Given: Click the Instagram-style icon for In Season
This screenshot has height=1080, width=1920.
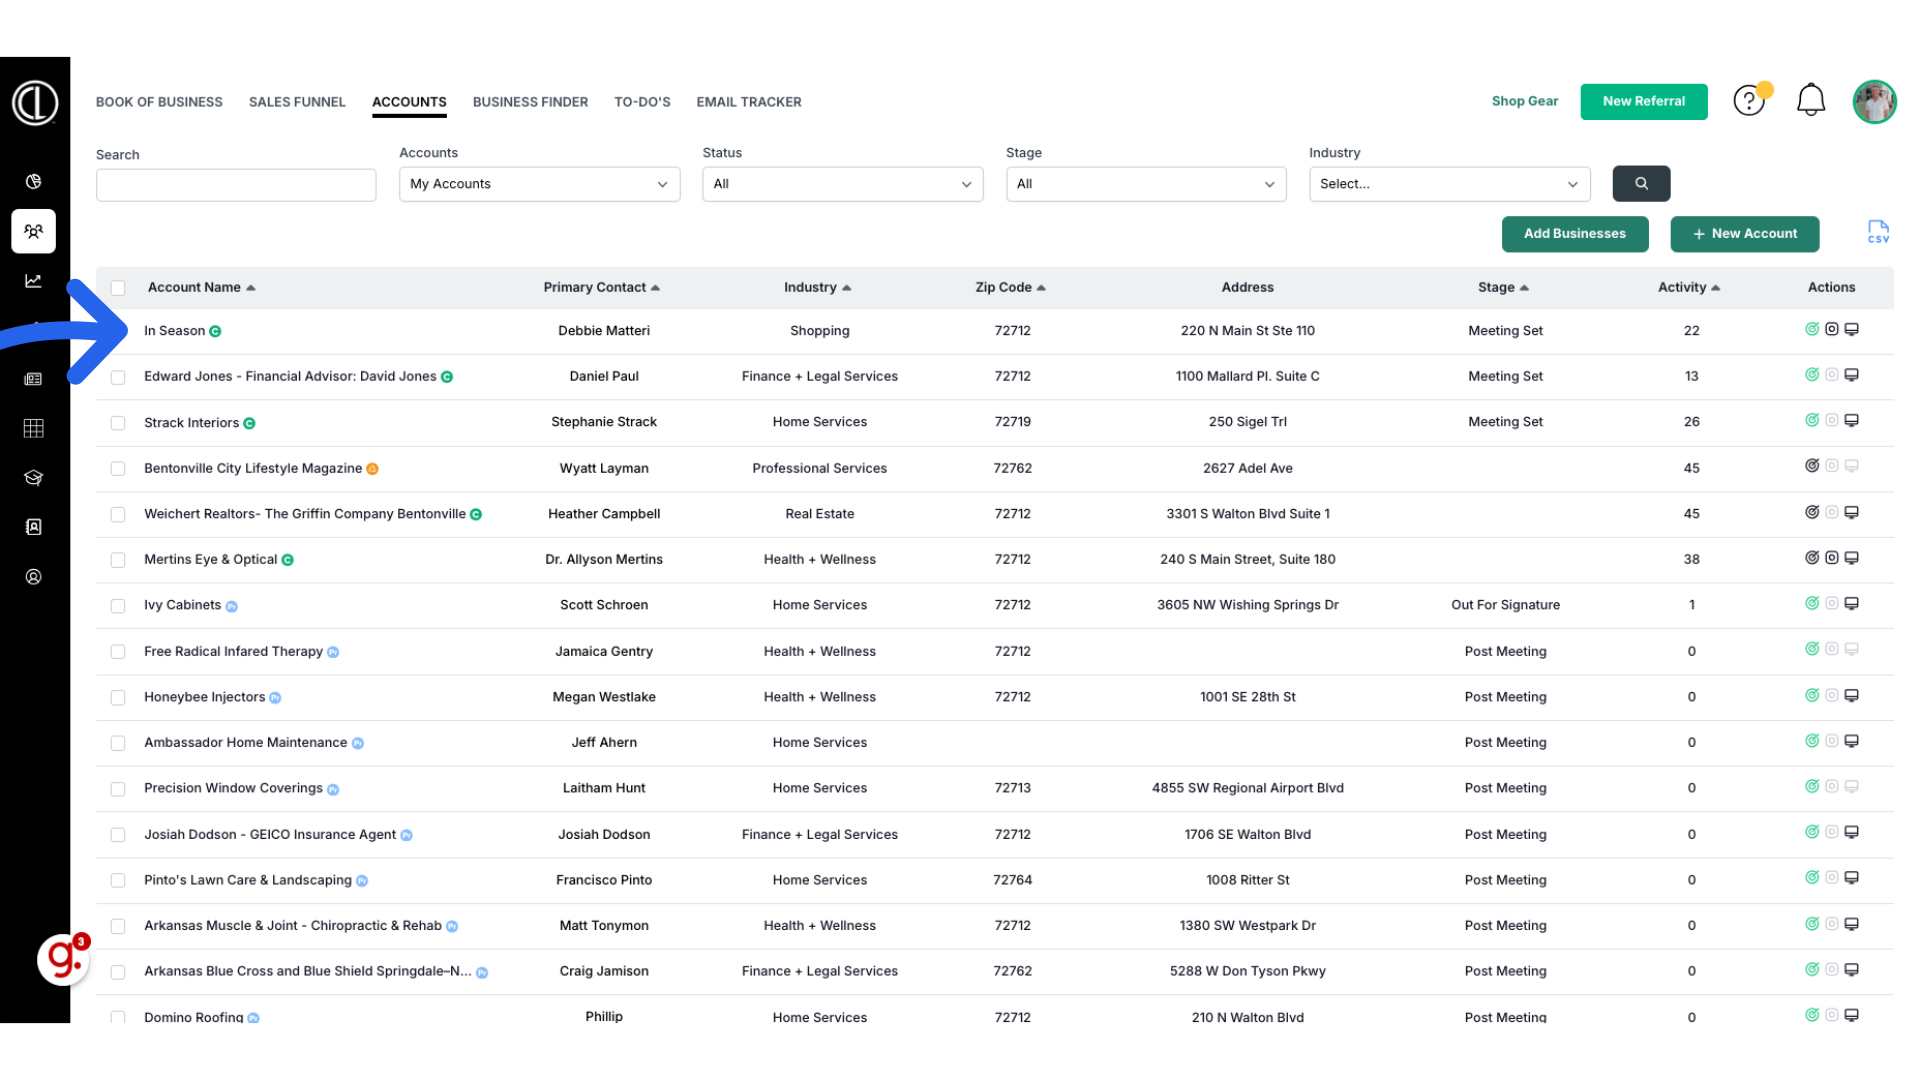Looking at the screenshot, I should (1832, 329).
